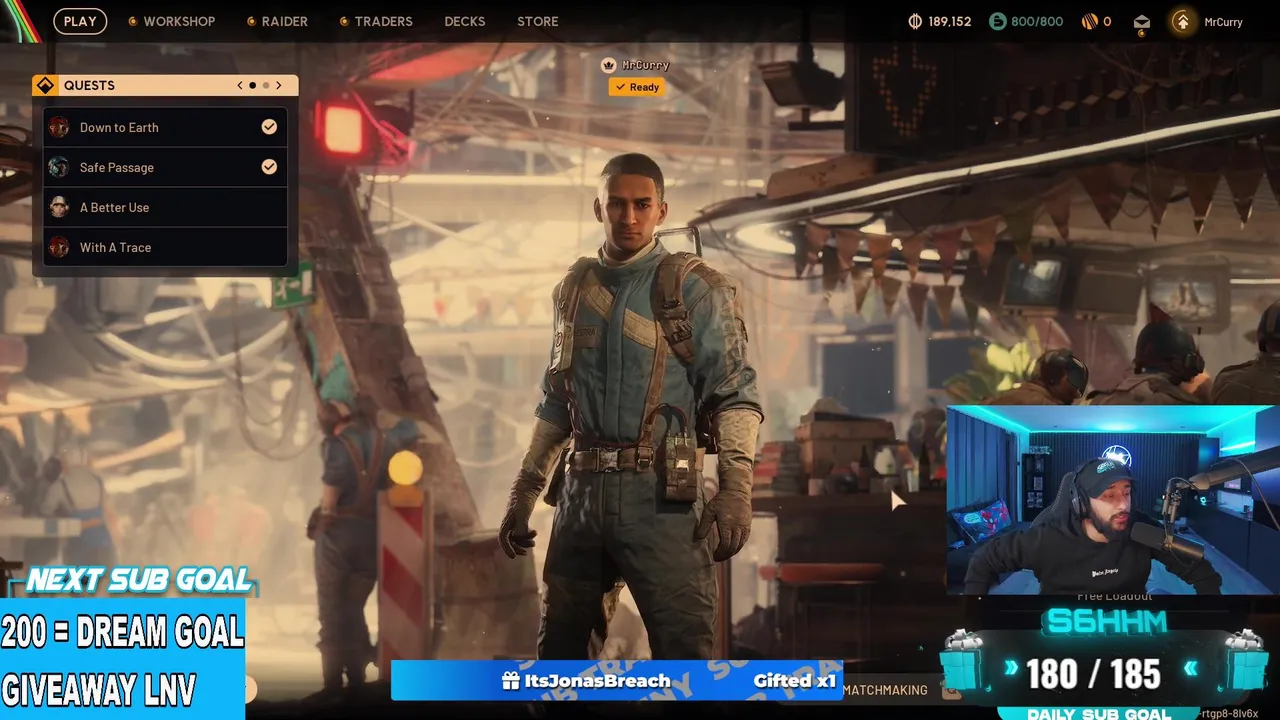1280x720 pixels.
Task: Click the DAILY SUB GOAL label
Action: (1099, 714)
